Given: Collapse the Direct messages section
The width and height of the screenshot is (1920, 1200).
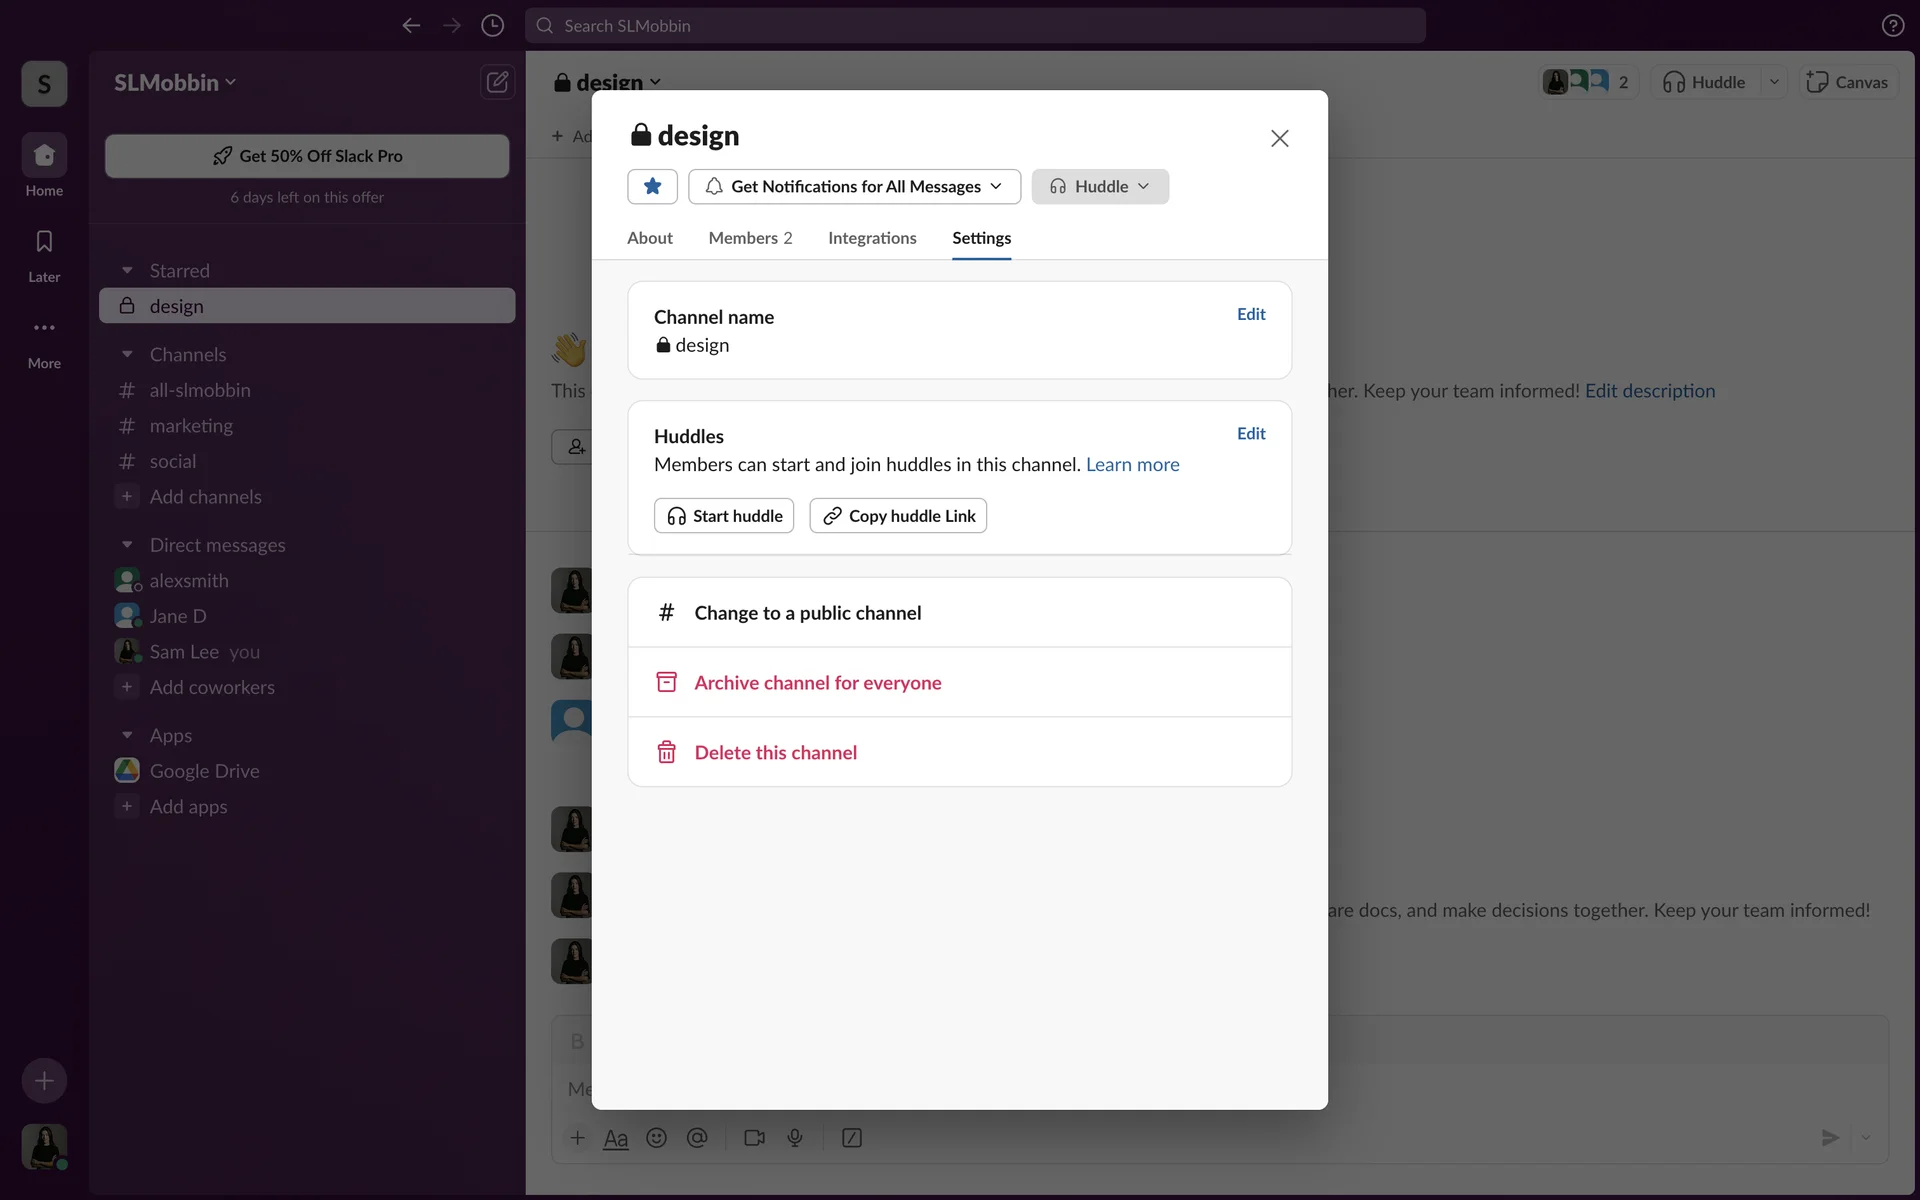Looking at the screenshot, I should (127, 545).
